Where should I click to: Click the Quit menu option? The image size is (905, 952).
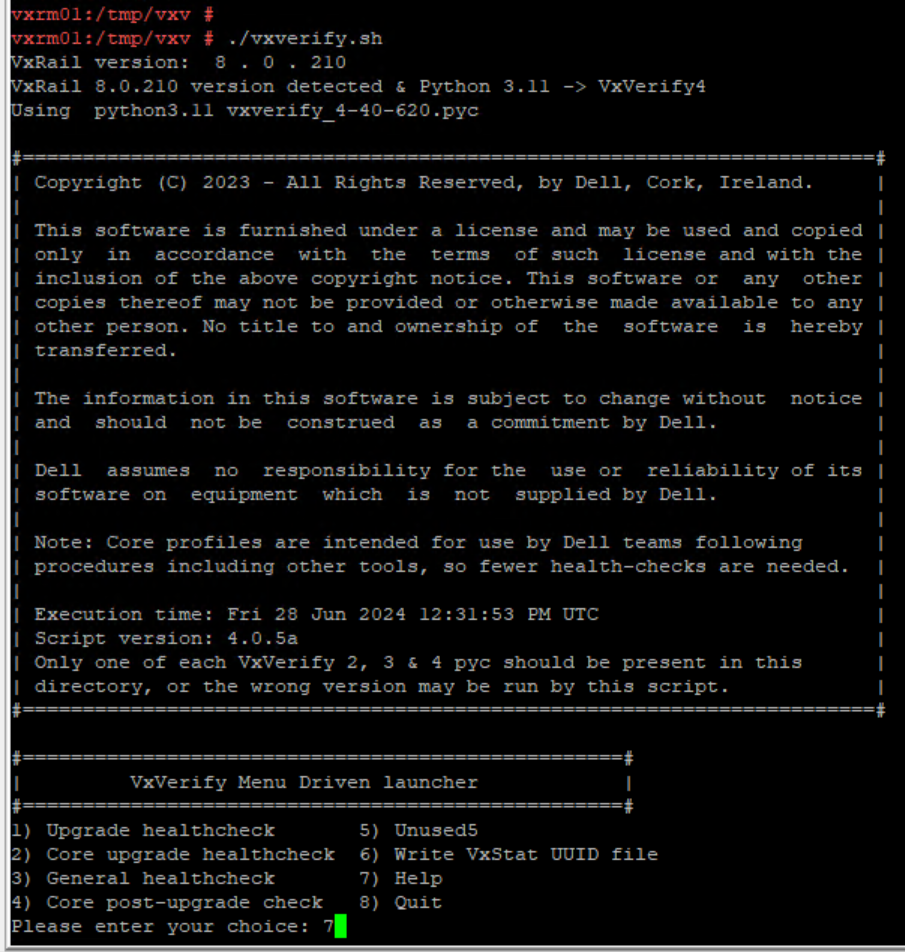tap(401, 903)
